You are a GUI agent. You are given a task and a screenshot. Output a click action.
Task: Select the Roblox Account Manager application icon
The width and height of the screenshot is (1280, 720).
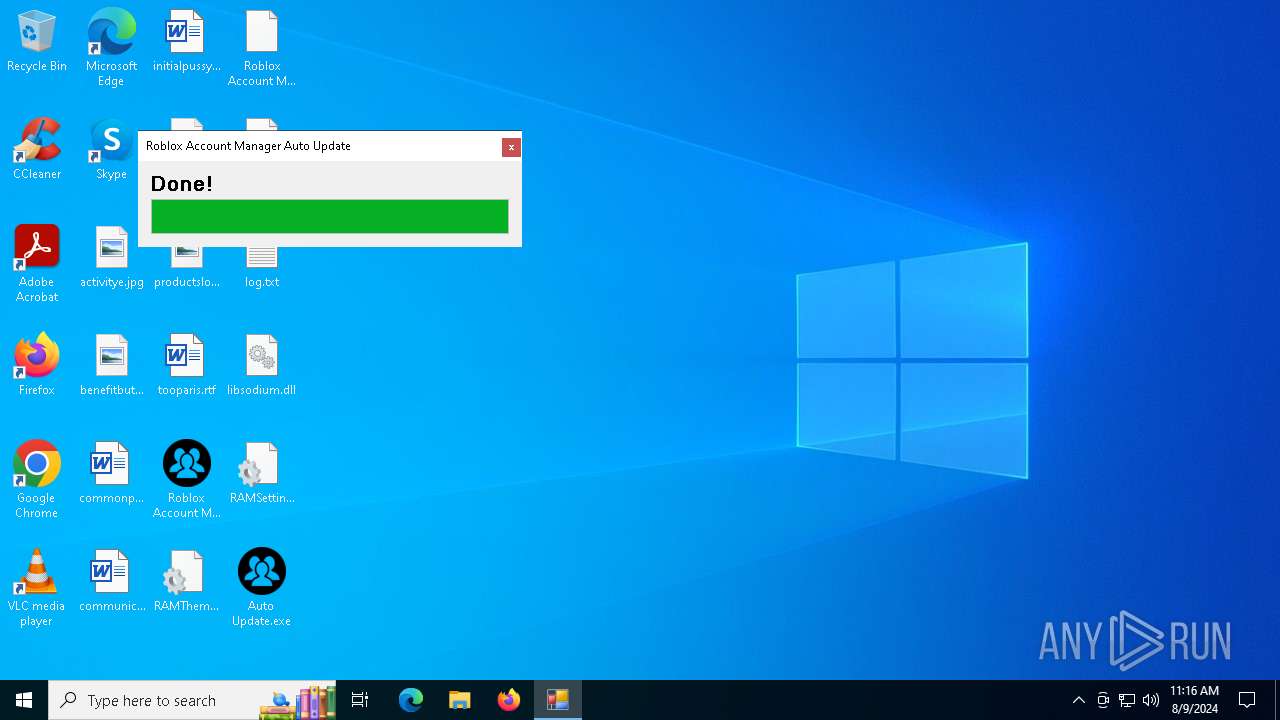(186, 479)
